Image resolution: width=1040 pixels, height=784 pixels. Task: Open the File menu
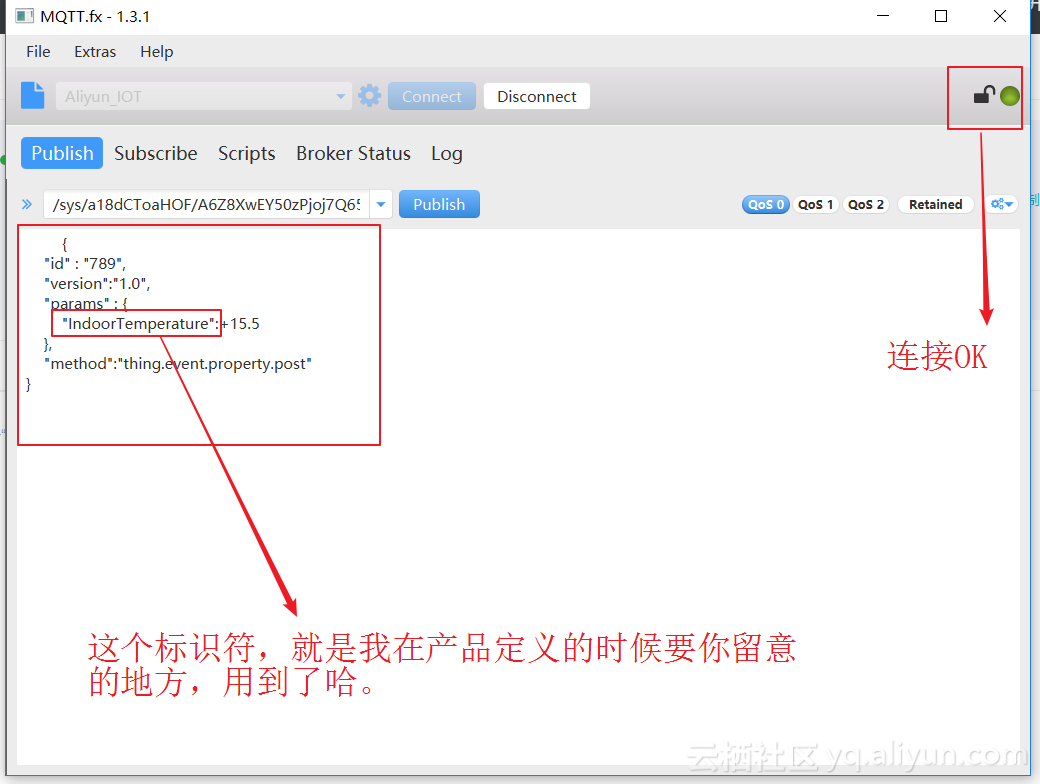[38, 52]
